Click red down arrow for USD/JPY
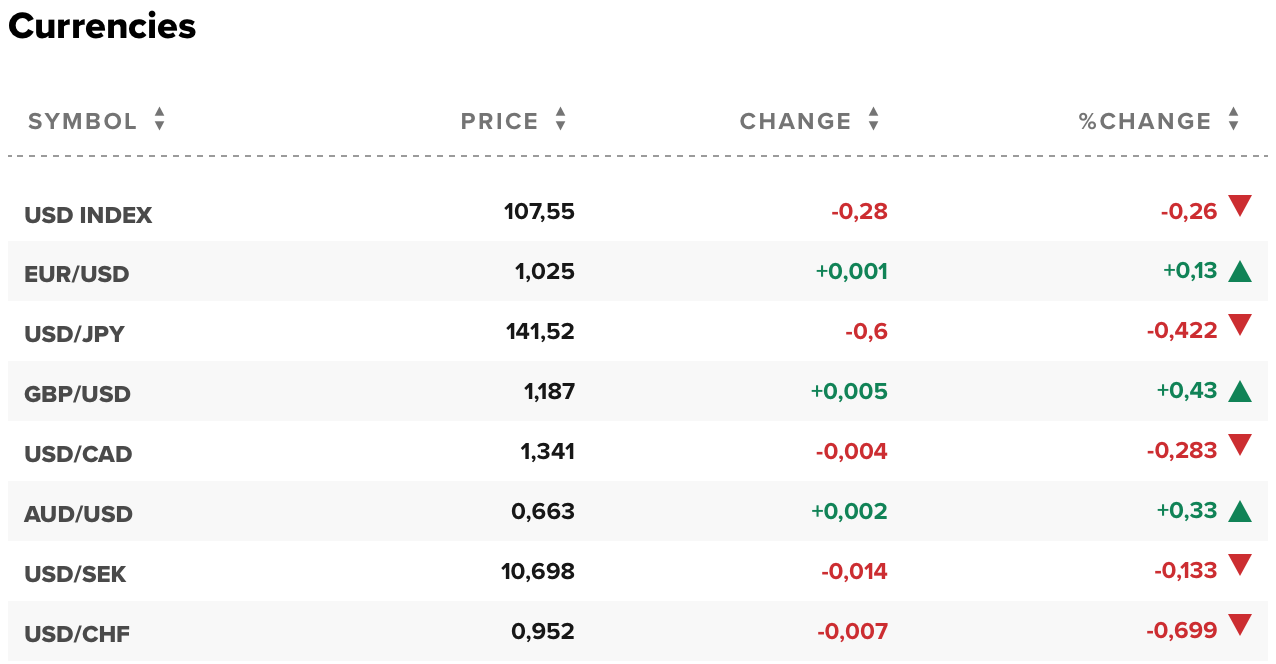This screenshot has height=664, width=1276. click(x=1240, y=325)
